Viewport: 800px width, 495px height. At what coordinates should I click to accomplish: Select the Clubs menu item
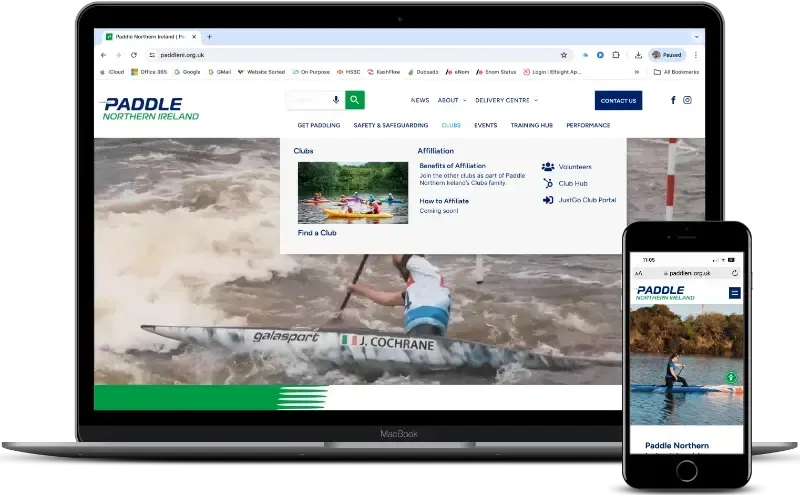pyautogui.click(x=451, y=125)
